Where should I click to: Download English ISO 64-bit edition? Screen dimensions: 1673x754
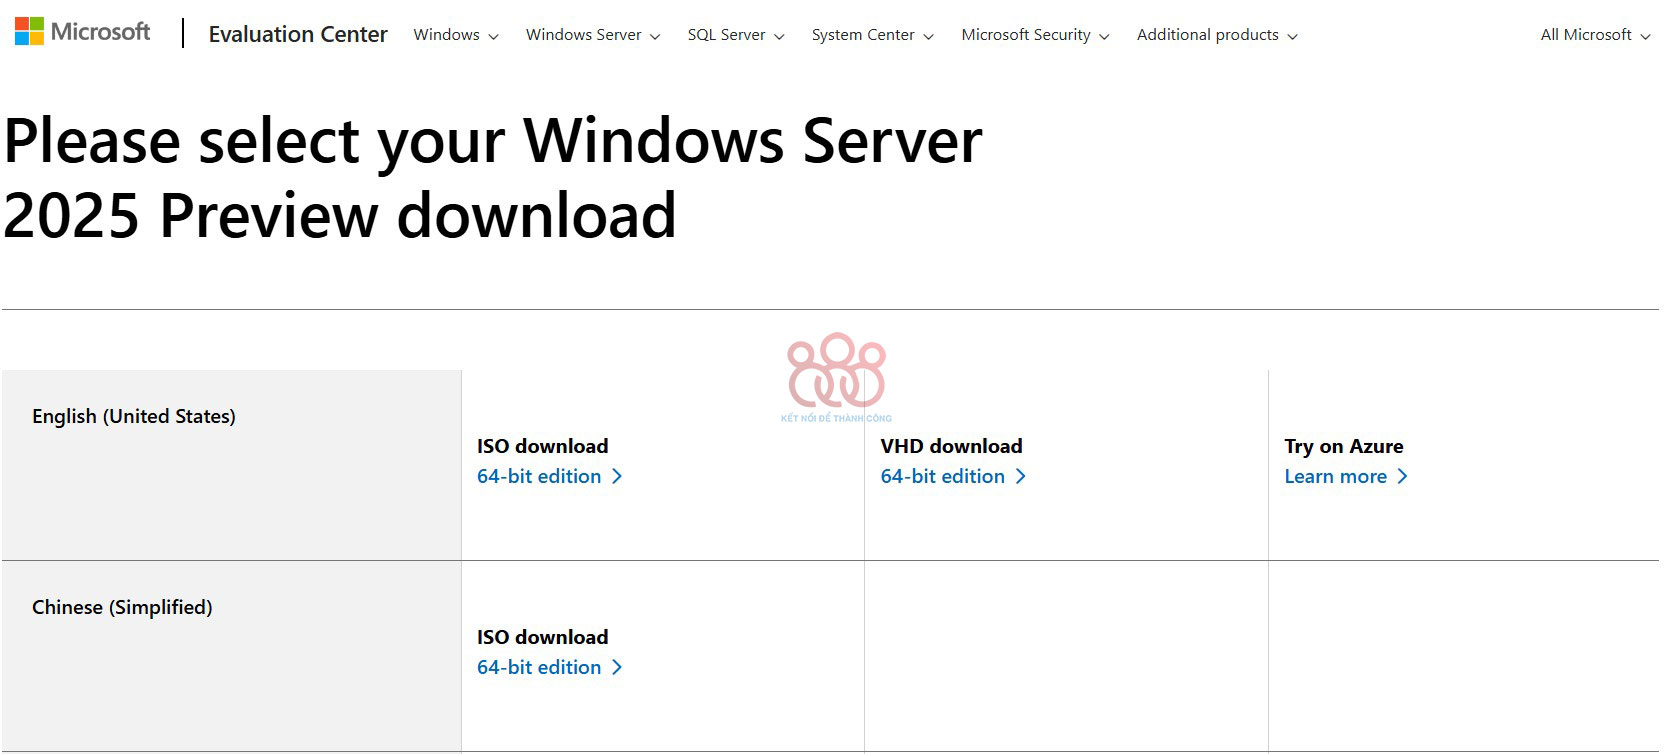(549, 476)
